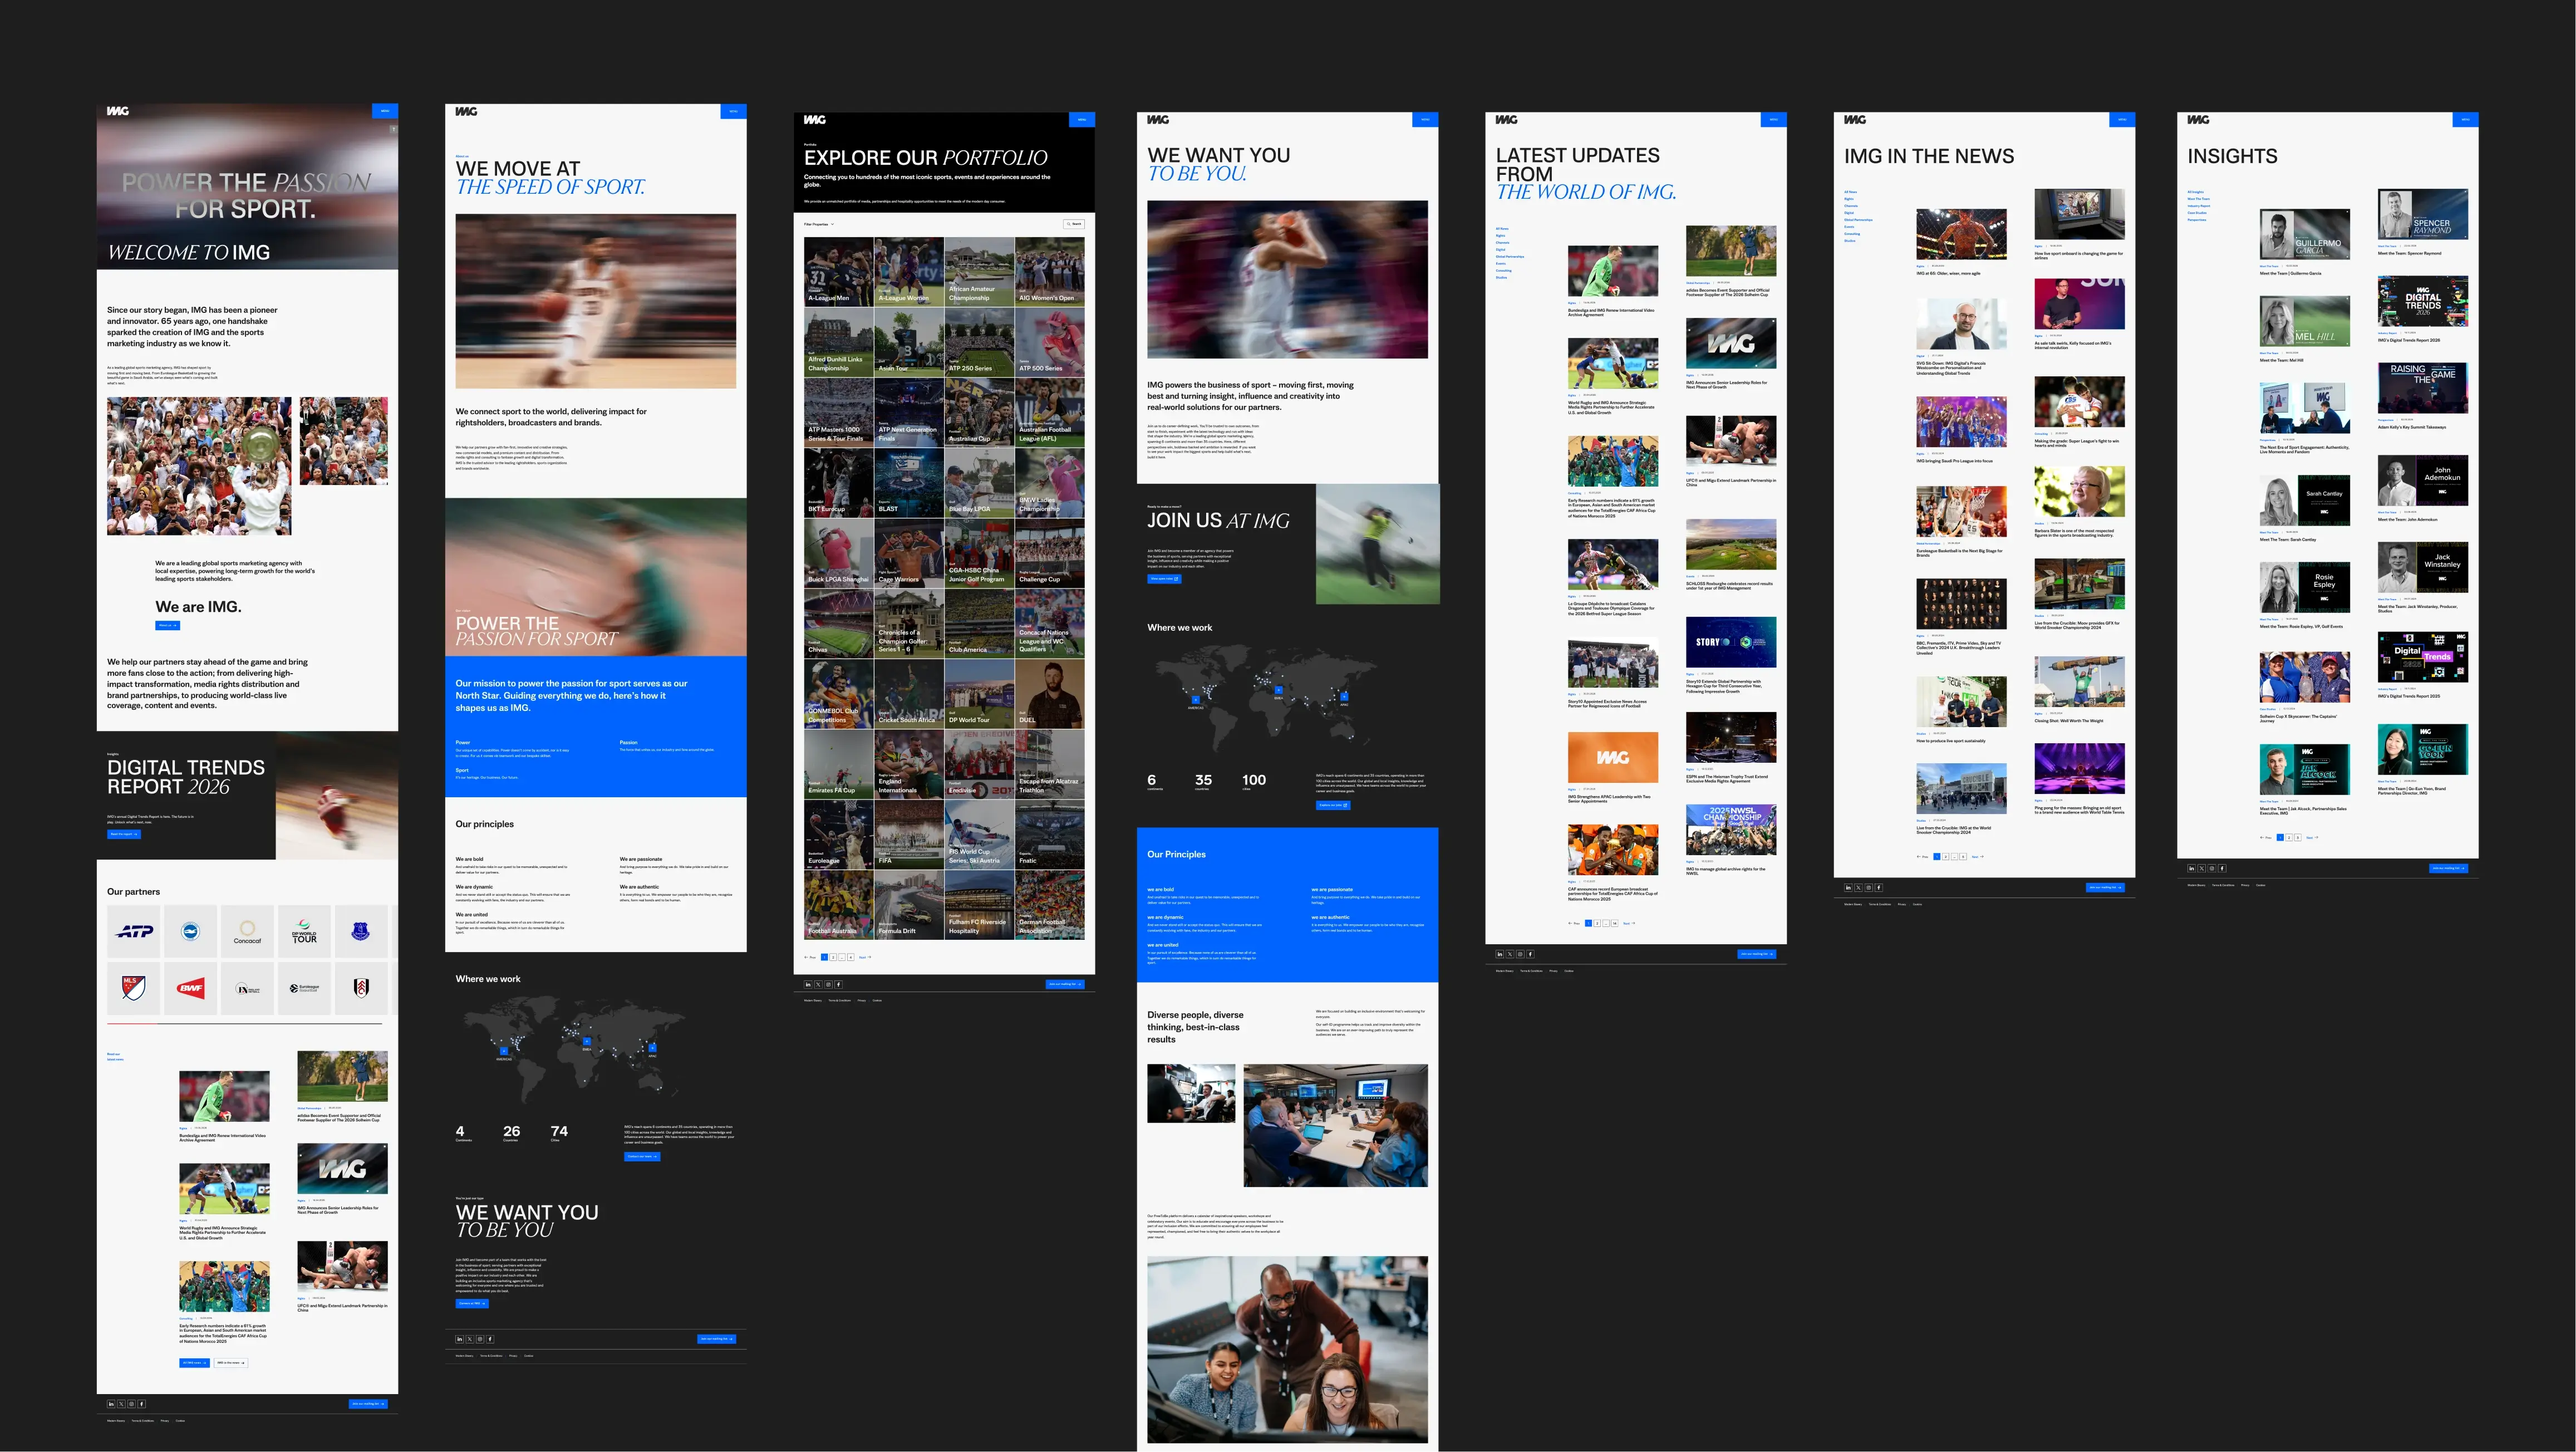The height and width of the screenshot is (1452, 2576).
Task: Select DP World Tour partner logo
Action: [x=304, y=931]
